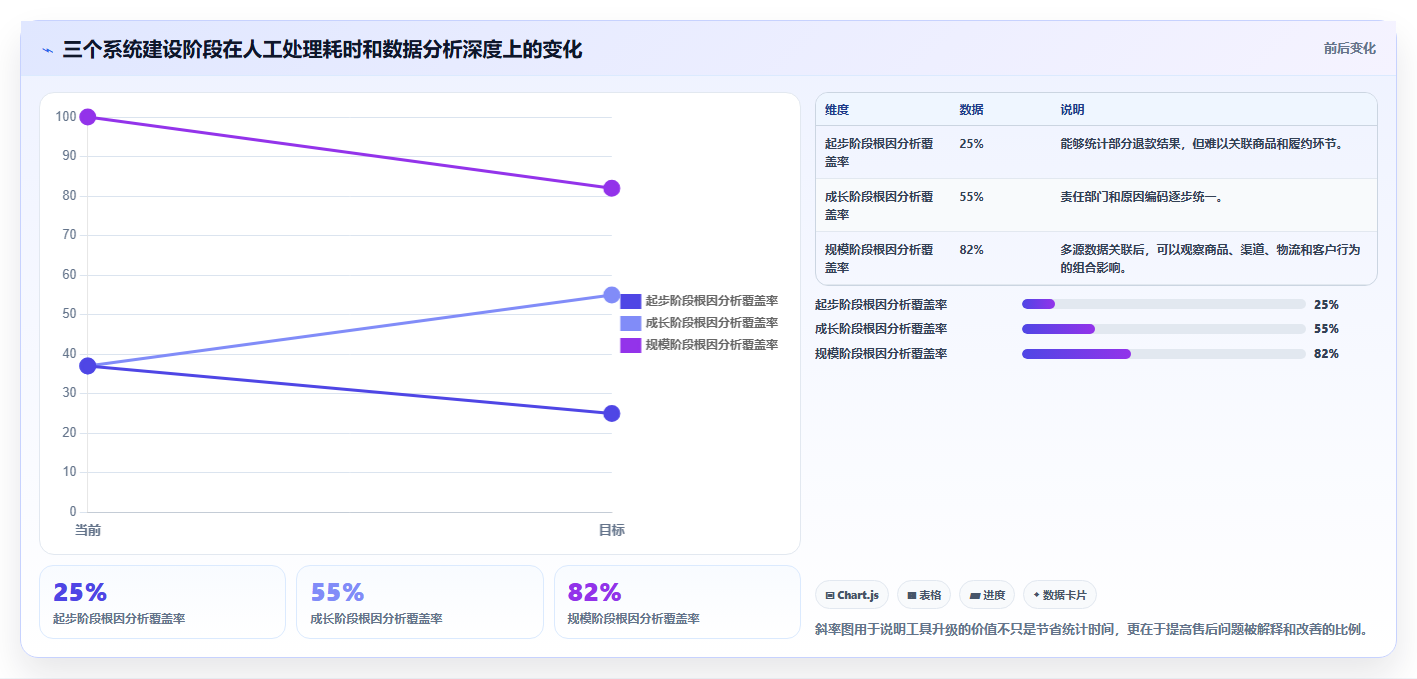Click the purple data point at 82 on 目标
Viewport: 1417px width, 679px height.
tap(612, 188)
